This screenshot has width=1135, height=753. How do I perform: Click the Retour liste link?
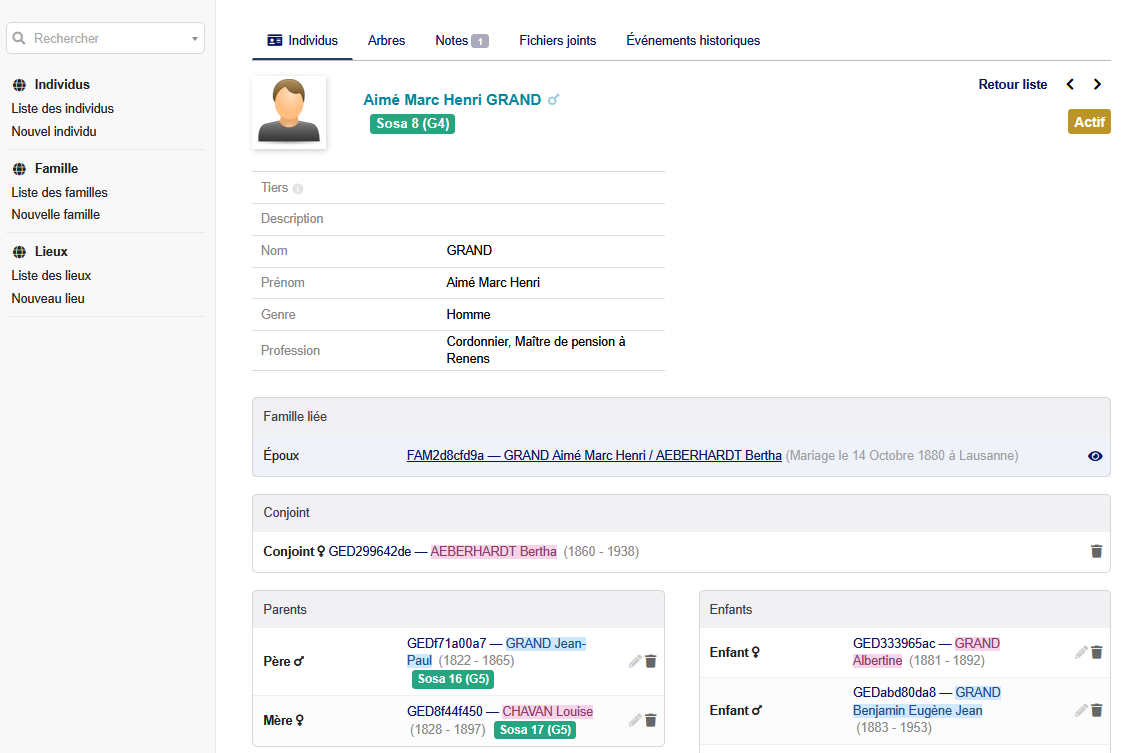(1012, 85)
